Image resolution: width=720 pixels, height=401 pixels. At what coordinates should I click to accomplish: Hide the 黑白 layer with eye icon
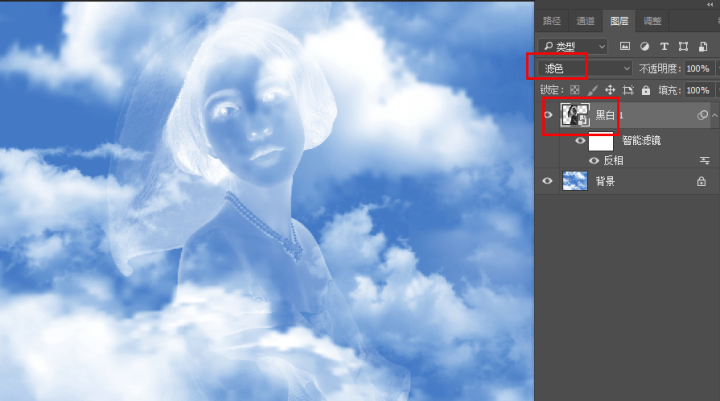click(547, 116)
